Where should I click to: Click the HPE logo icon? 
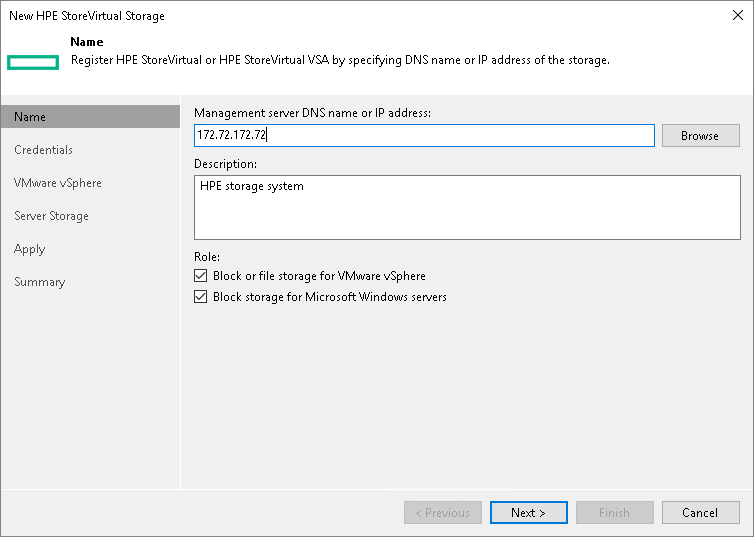33,62
